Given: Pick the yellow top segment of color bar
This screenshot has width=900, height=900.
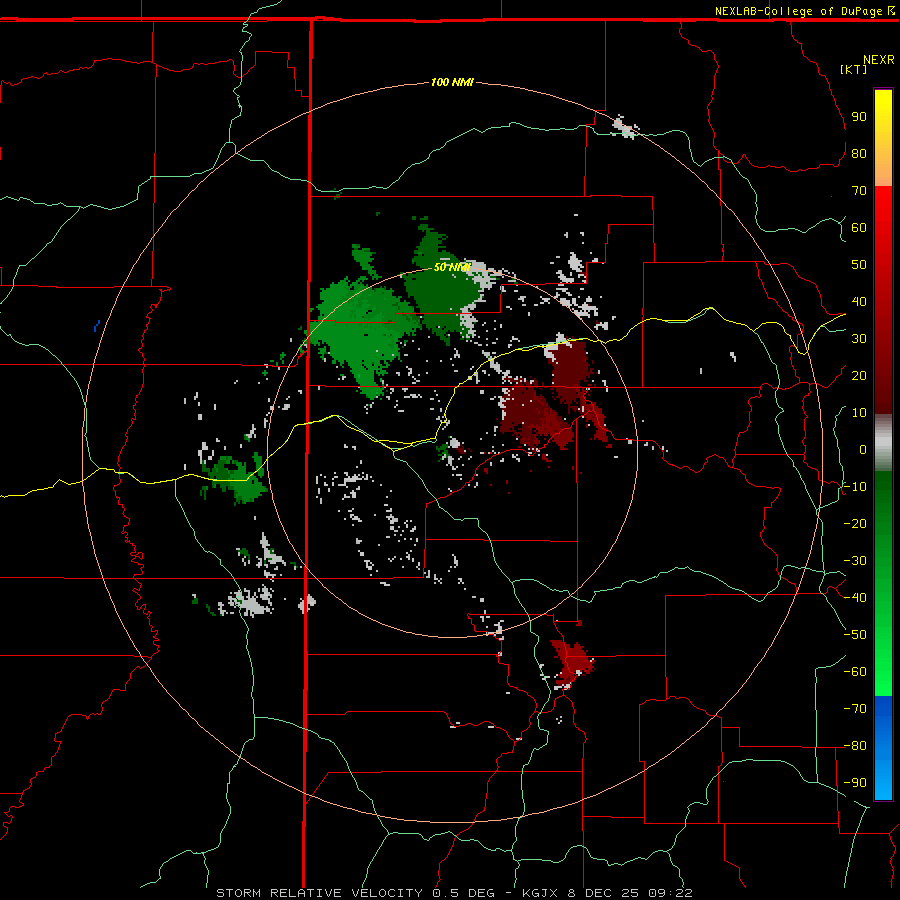Looking at the screenshot, I should (883, 138).
